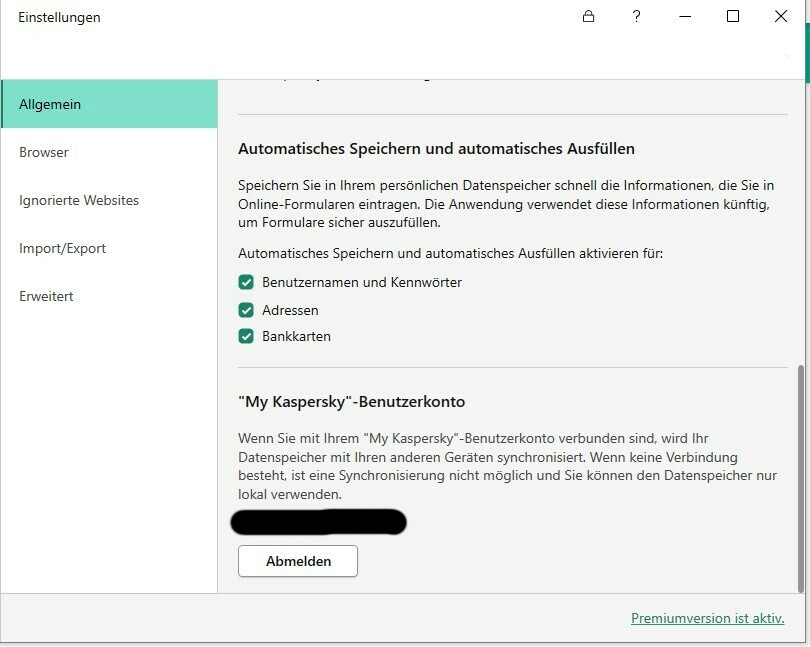The width and height of the screenshot is (810, 647).
Task: Close the Einstellungen window
Action: pos(781,17)
